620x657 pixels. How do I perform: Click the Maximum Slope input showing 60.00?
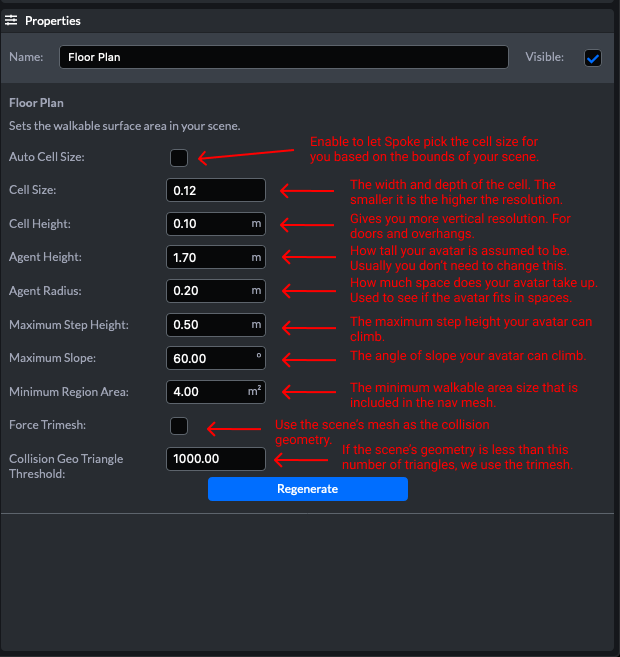[208, 358]
